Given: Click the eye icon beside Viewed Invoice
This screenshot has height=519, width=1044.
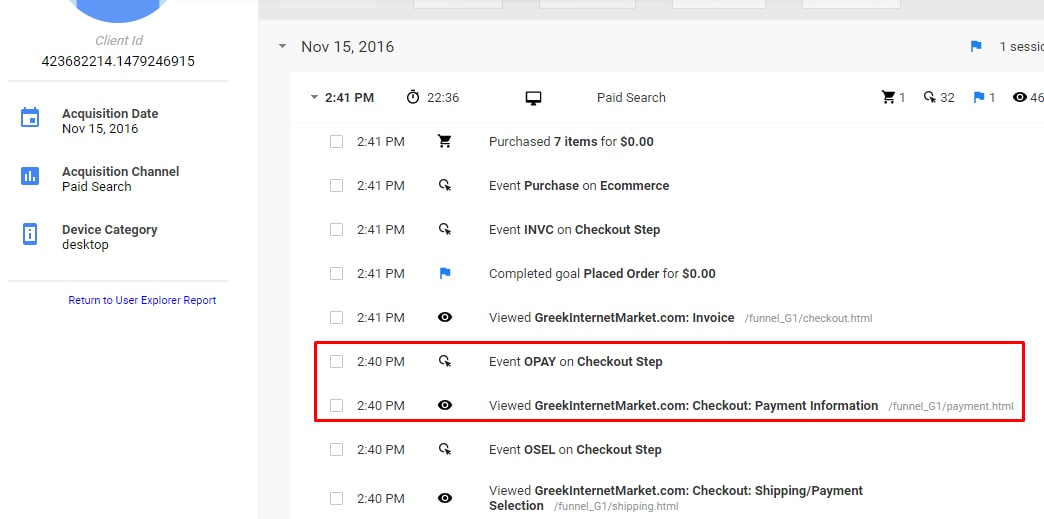Looking at the screenshot, I should point(445,318).
